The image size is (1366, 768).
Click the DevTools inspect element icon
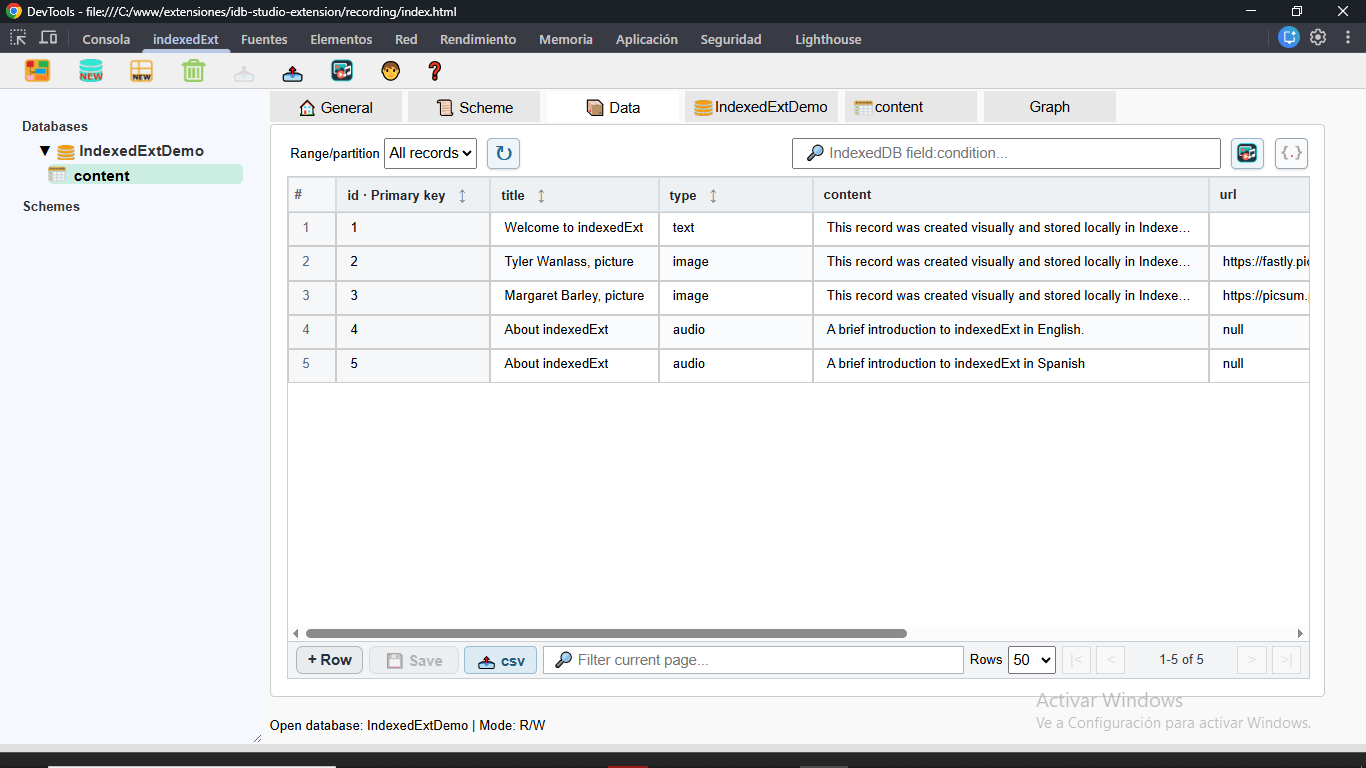[18, 38]
